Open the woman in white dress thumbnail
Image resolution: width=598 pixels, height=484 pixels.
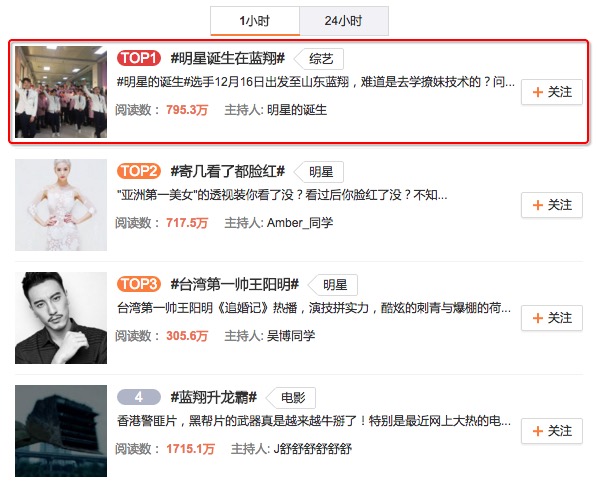coord(61,205)
